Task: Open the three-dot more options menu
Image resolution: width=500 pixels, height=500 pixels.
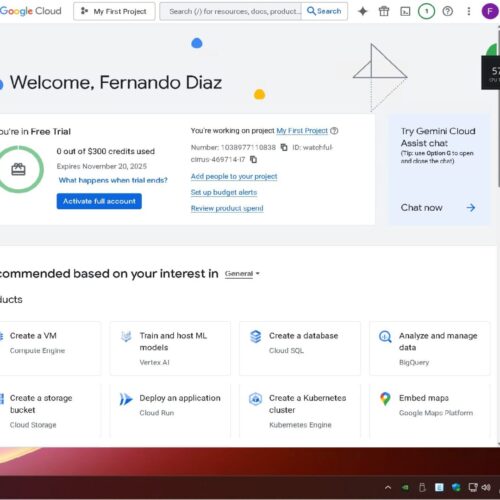Action: point(469,11)
